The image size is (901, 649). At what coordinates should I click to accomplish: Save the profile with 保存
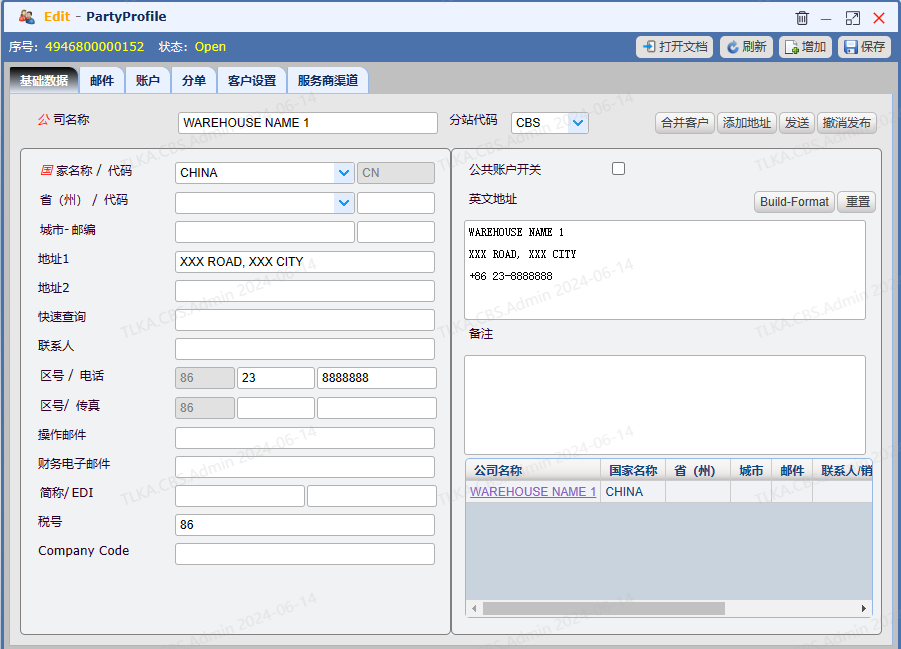864,47
